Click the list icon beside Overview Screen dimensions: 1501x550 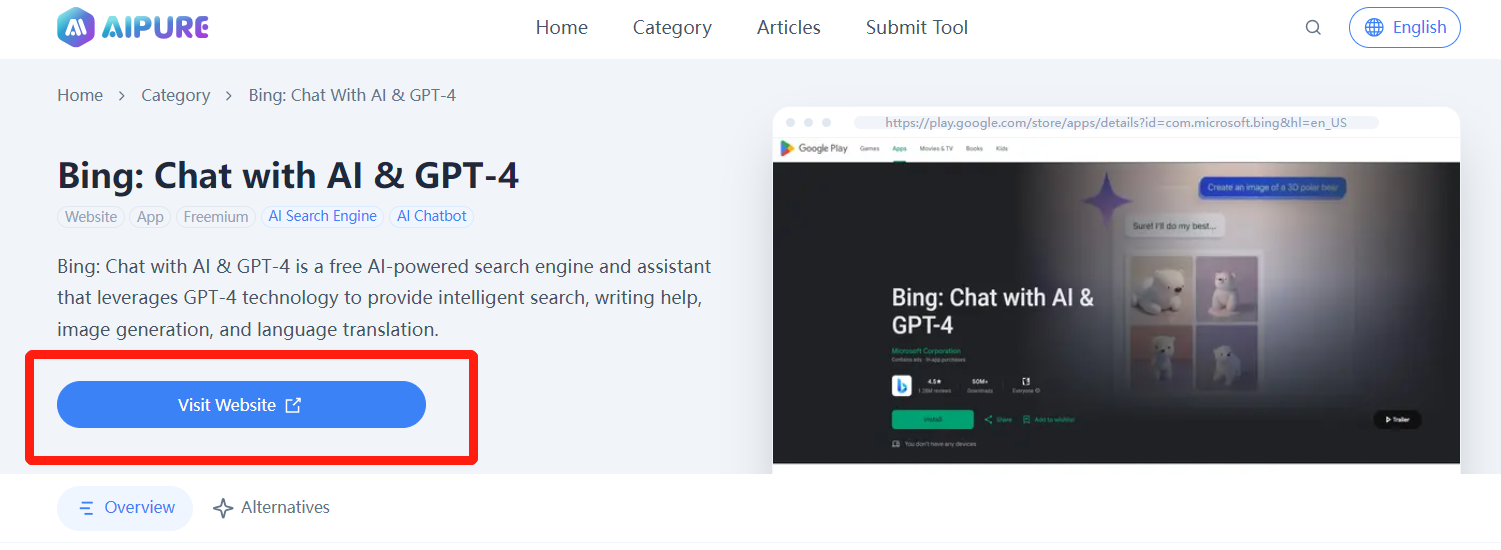point(87,508)
